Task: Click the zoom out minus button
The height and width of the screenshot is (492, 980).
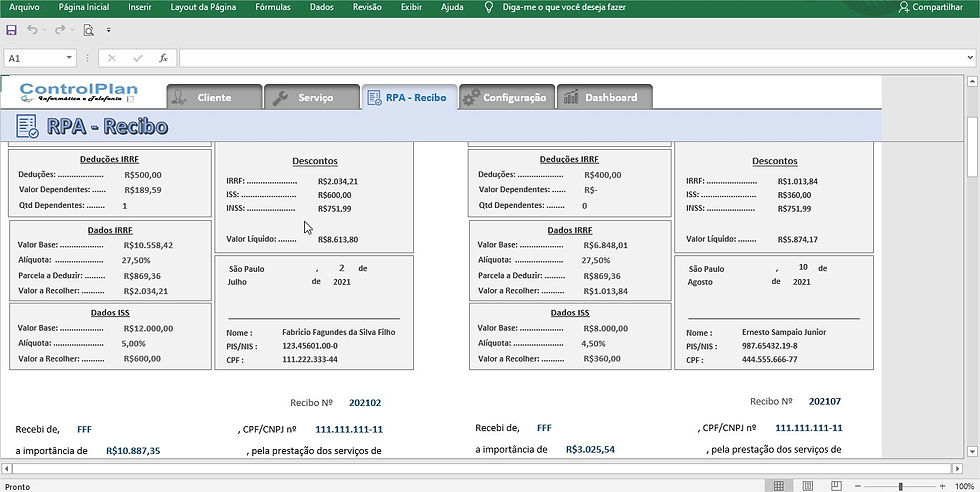Action: (x=860, y=486)
